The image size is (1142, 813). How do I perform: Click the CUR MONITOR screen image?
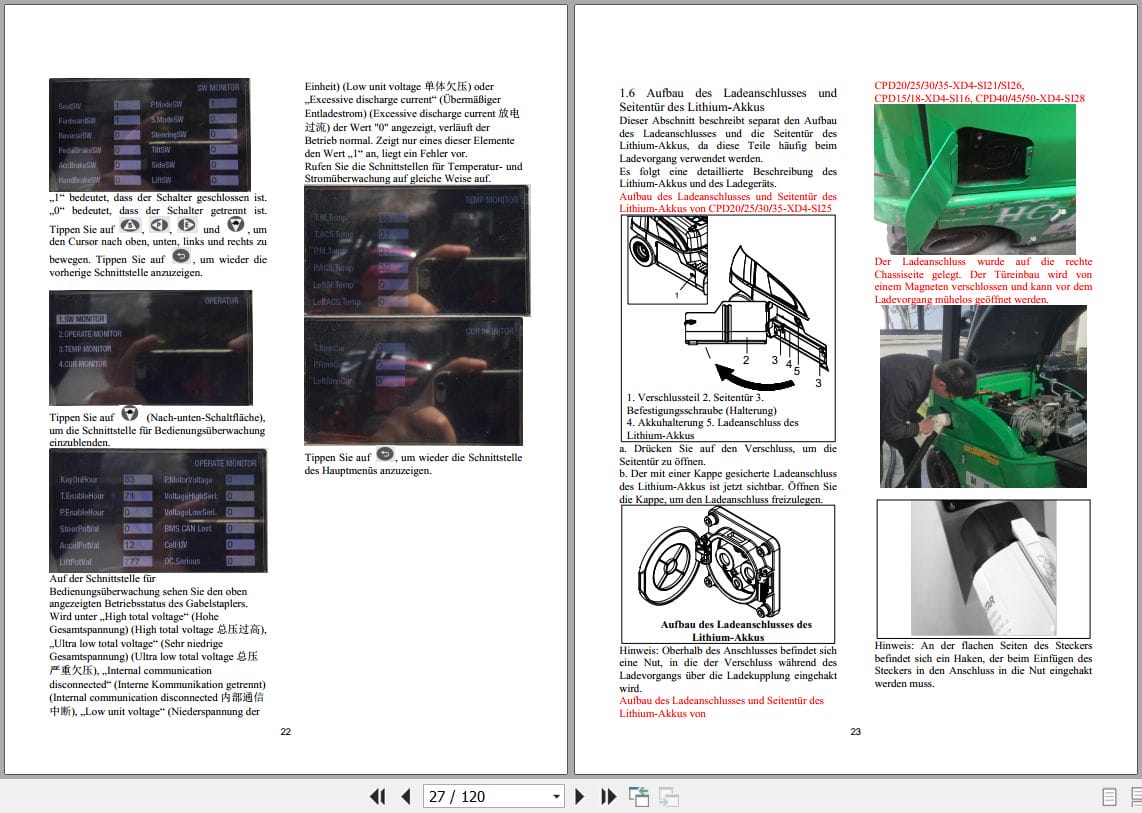(413, 381)
